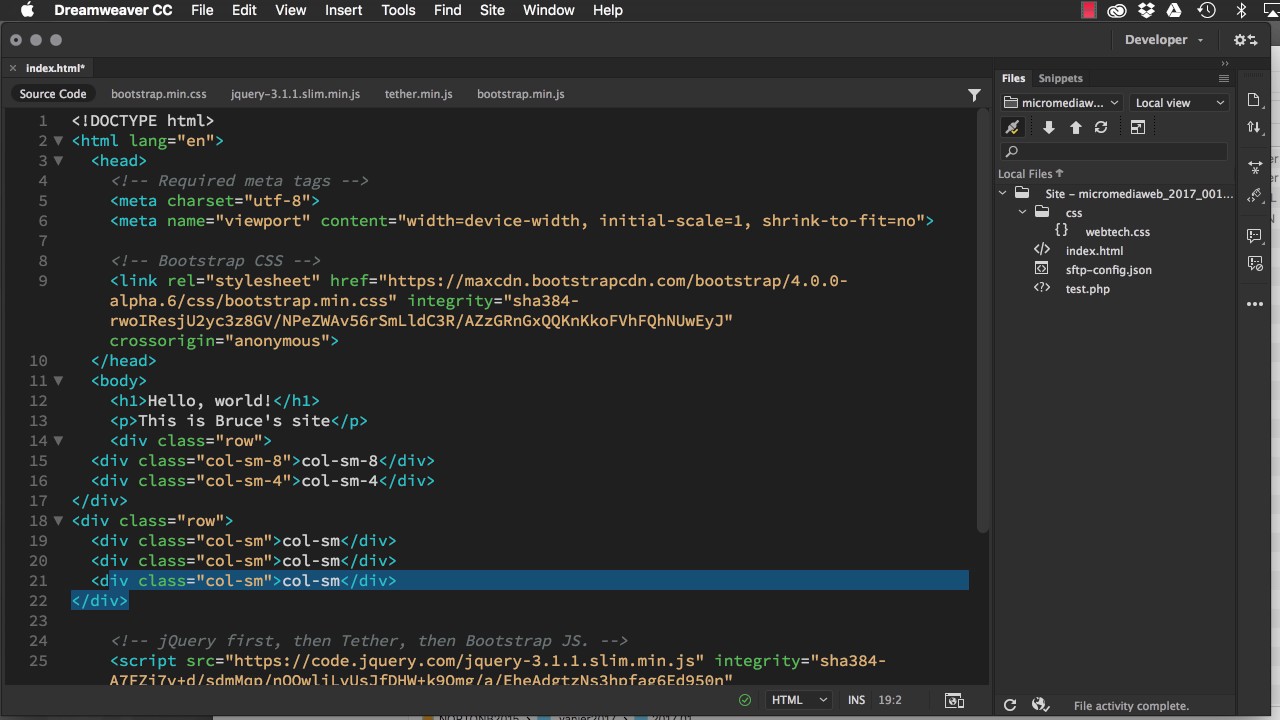Click the green no-errors check icon
This screenshot has width=1280, height=720.
point(744,700)
